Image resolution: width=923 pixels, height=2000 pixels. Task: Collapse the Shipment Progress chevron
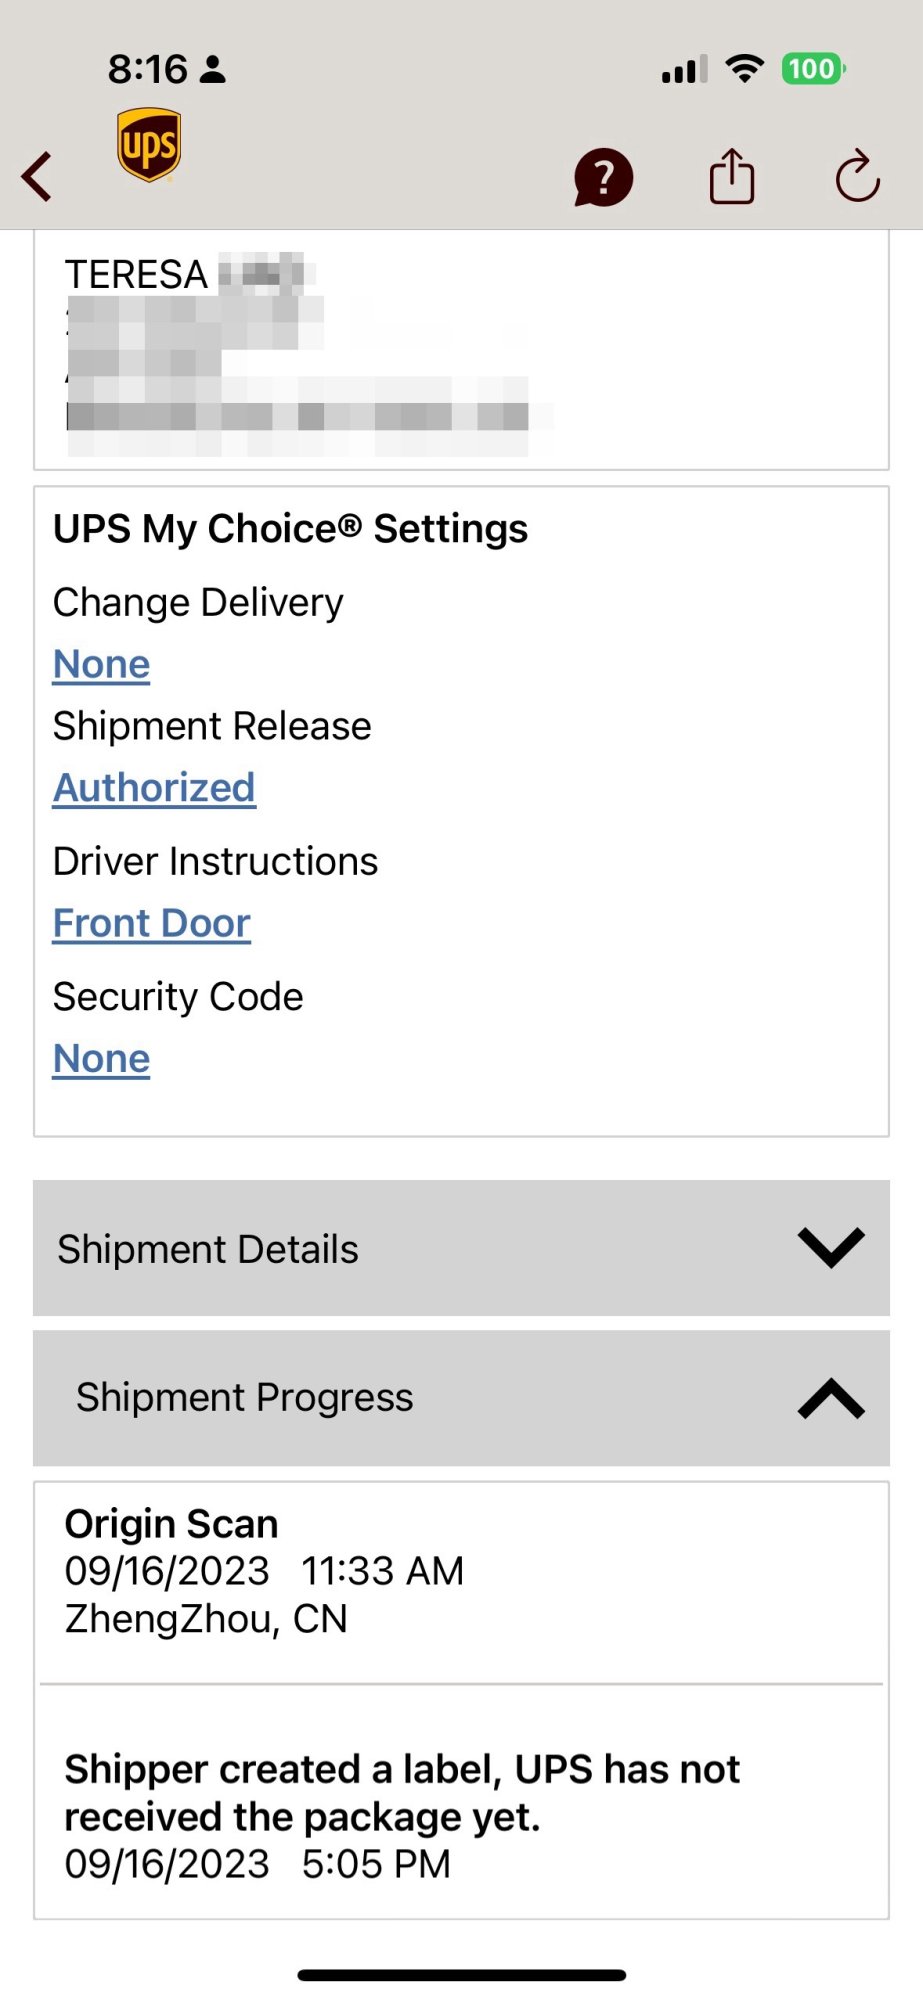click(x=830, y=1397)
